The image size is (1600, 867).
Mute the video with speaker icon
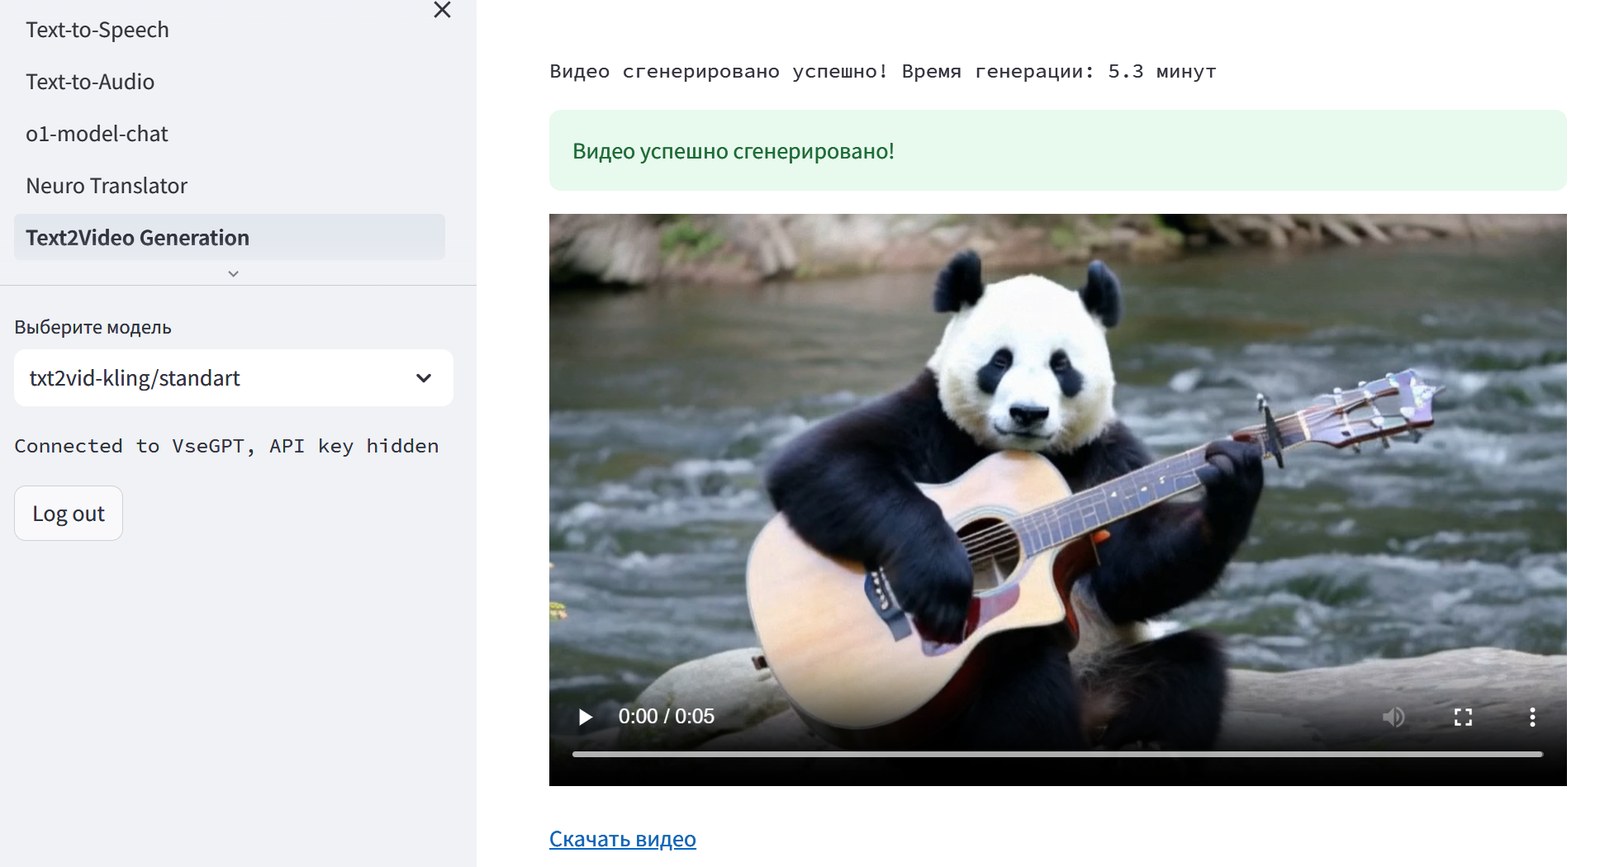pyautogui.click(x=1393, y=717)
